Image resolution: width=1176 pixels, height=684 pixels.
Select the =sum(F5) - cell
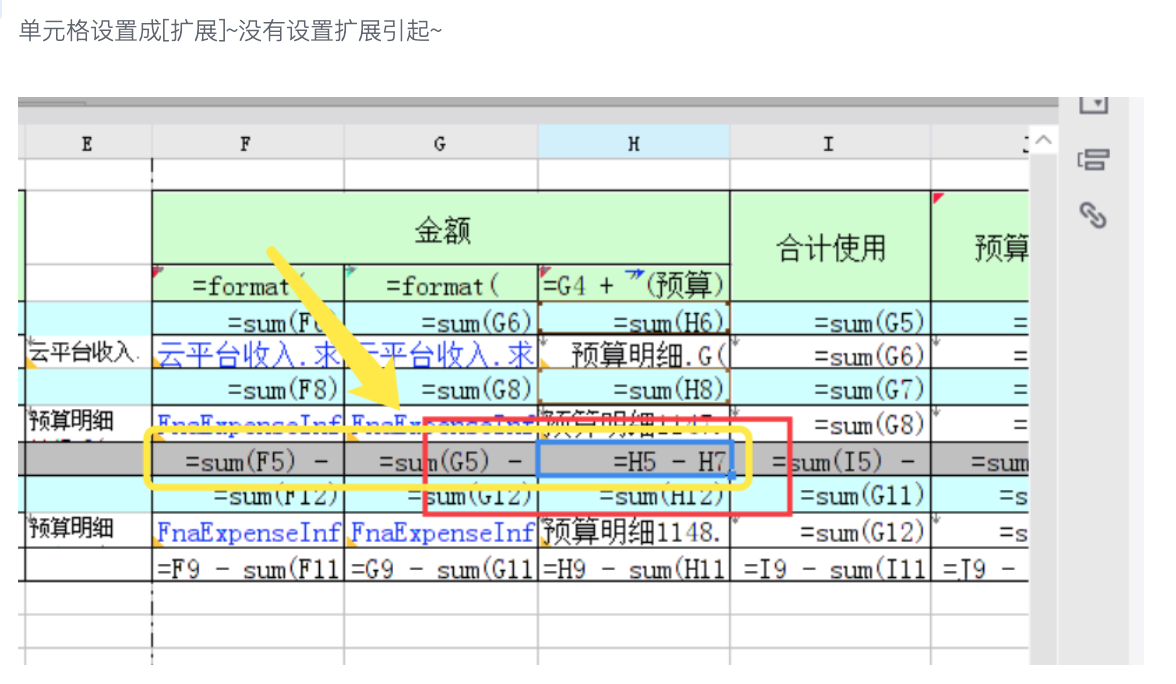[248, 460]
